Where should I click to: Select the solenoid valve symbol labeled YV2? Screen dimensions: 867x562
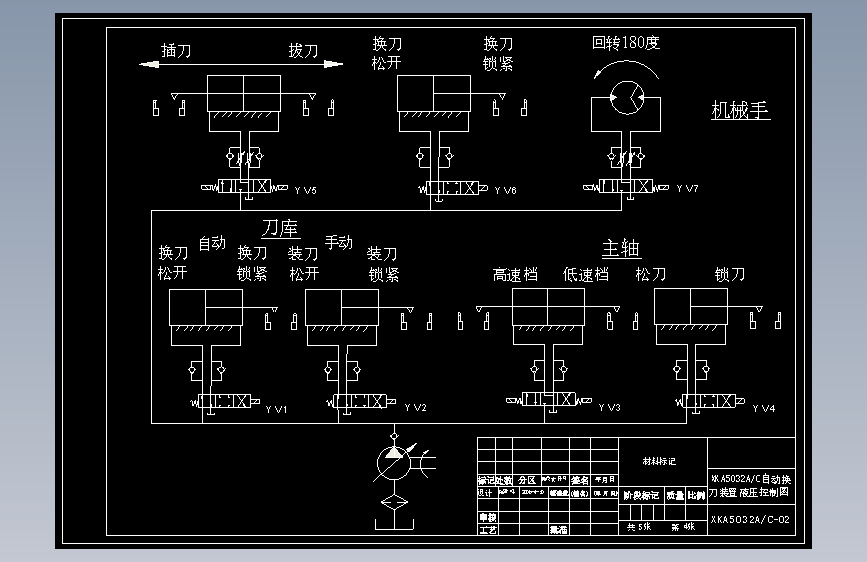point(362,402)
